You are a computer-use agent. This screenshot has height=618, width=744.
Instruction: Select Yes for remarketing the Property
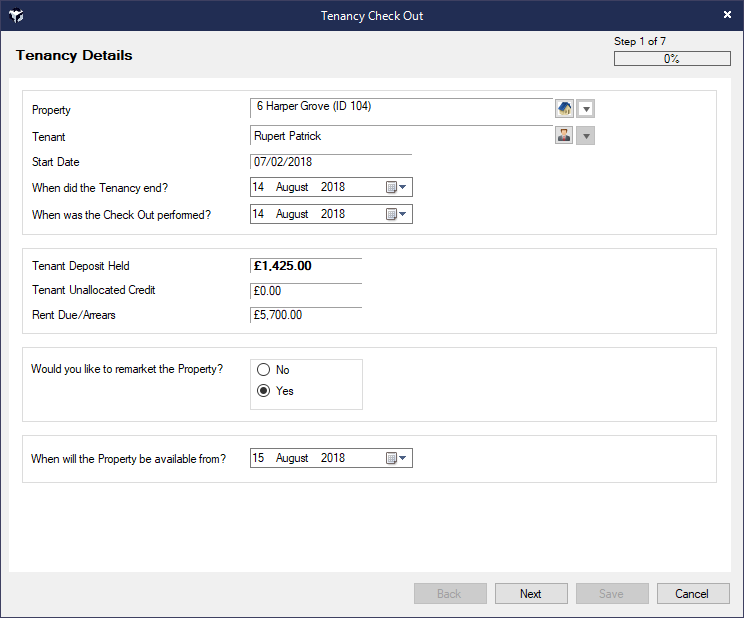[x=264, y=391]
